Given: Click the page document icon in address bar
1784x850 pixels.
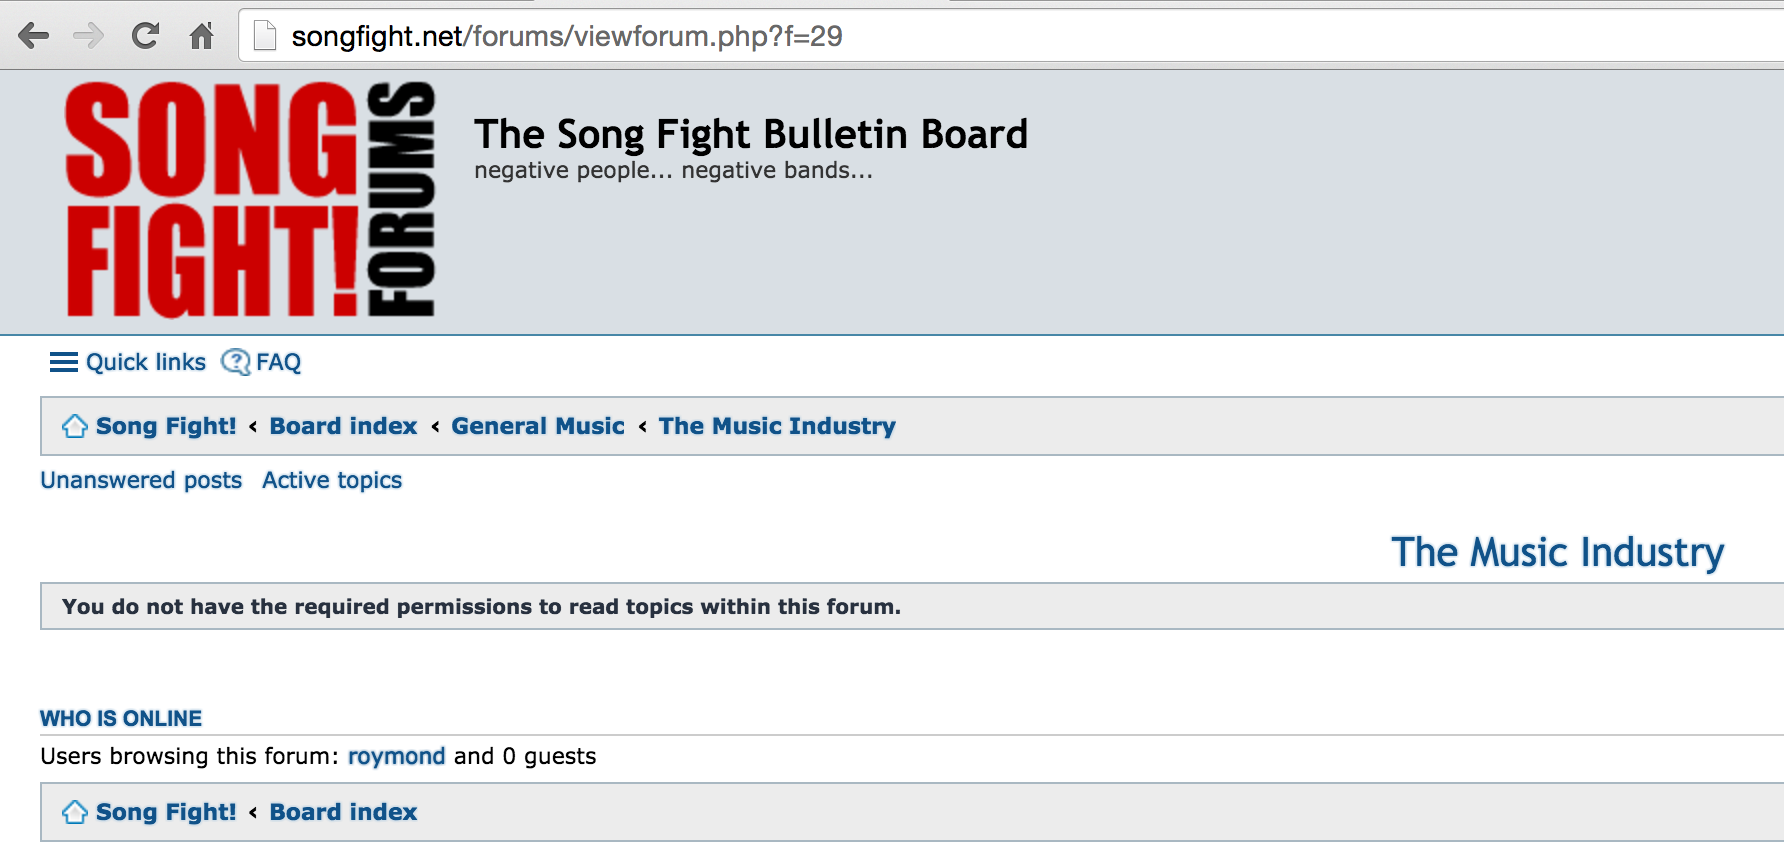Looking at the screenshot, I should point(265,36).
